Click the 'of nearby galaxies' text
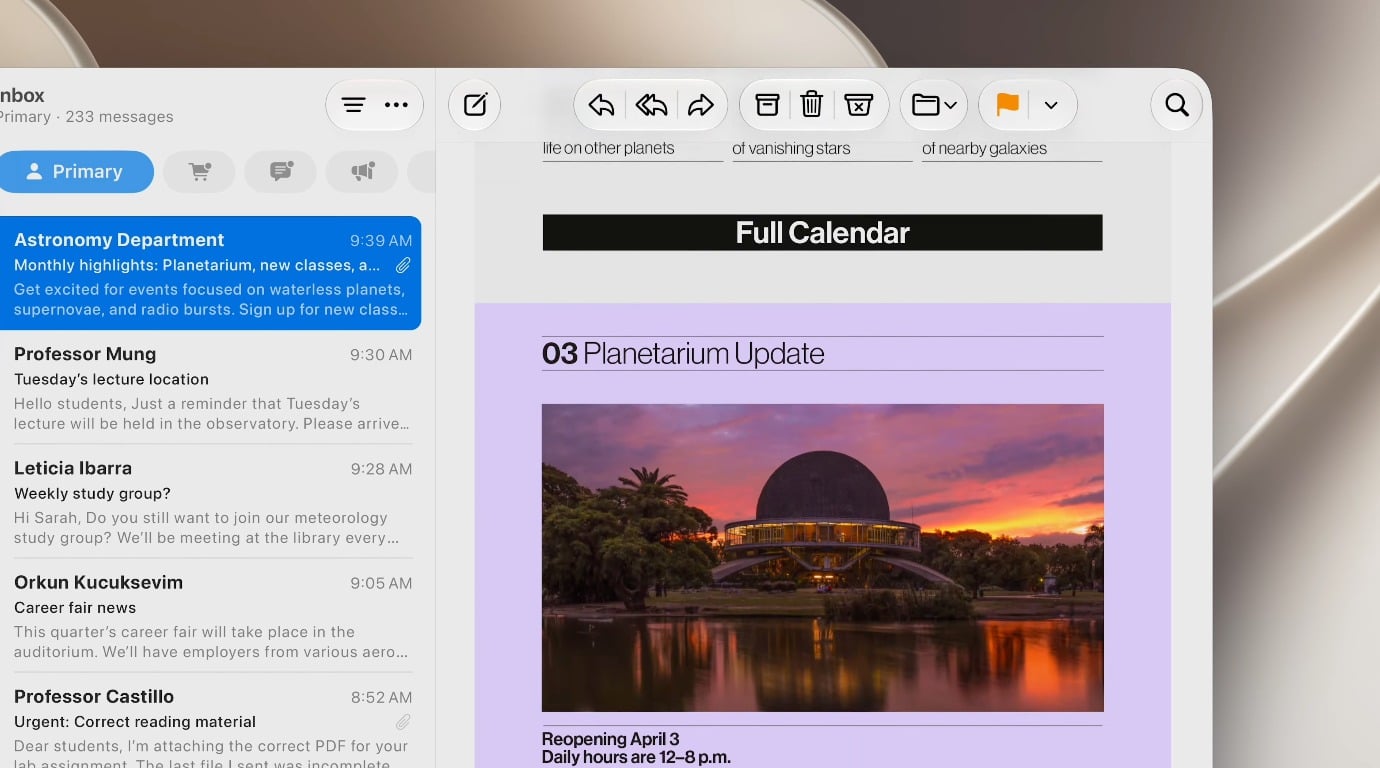 984,148
